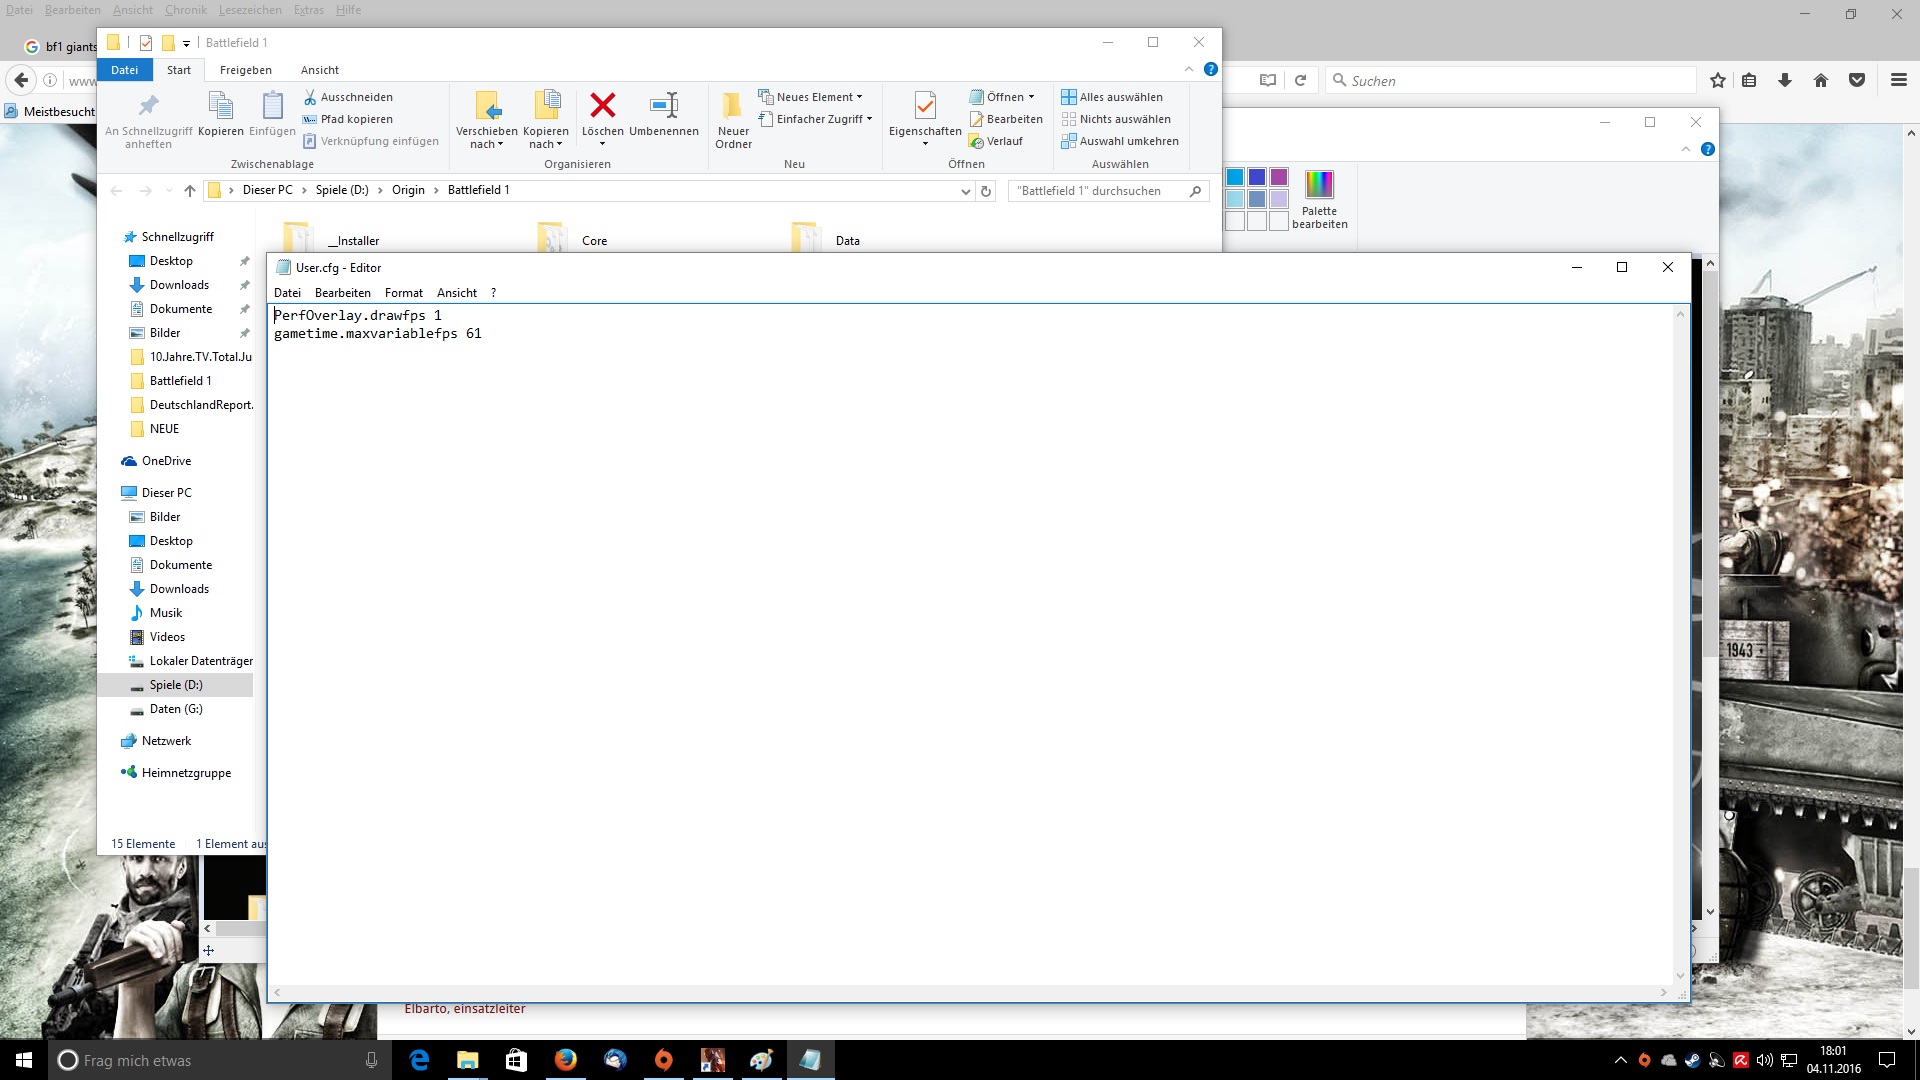The height and width of the screenshot is (1080, 1920).
Task: Click Palette bearbeiten rainbow icon
Action: (x=1319, y=185)
